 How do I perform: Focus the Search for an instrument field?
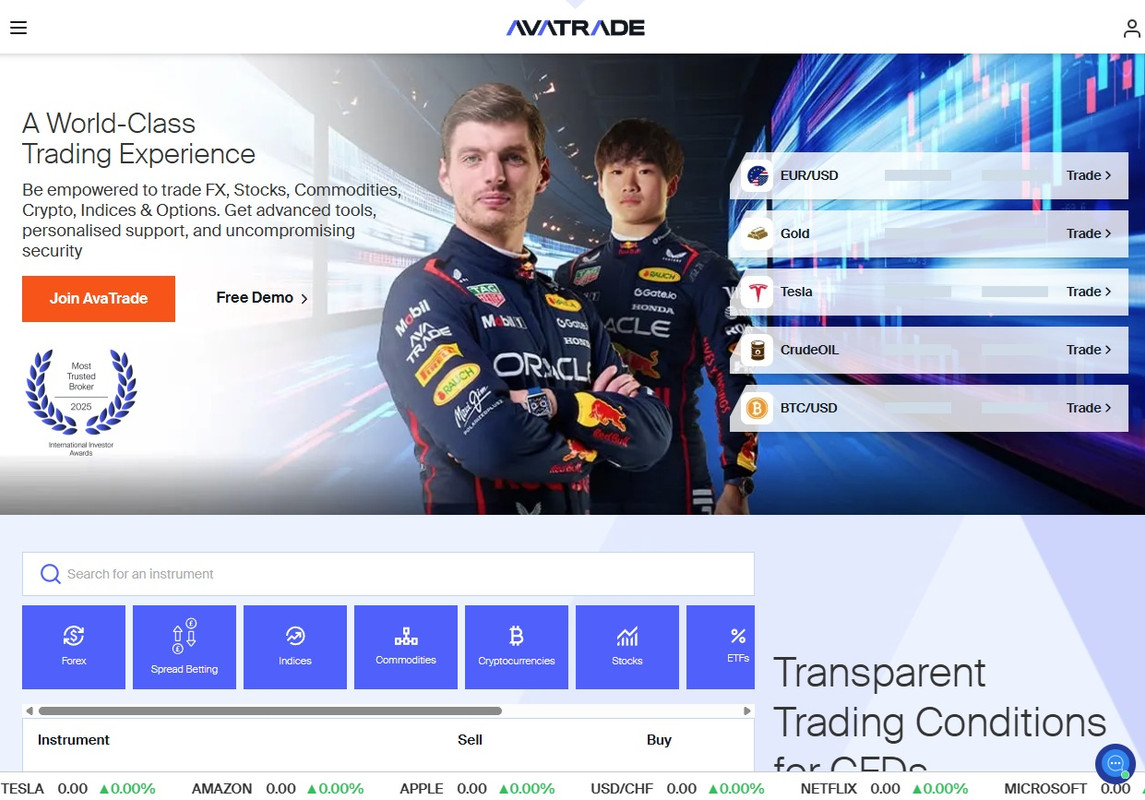coord(388,574)
